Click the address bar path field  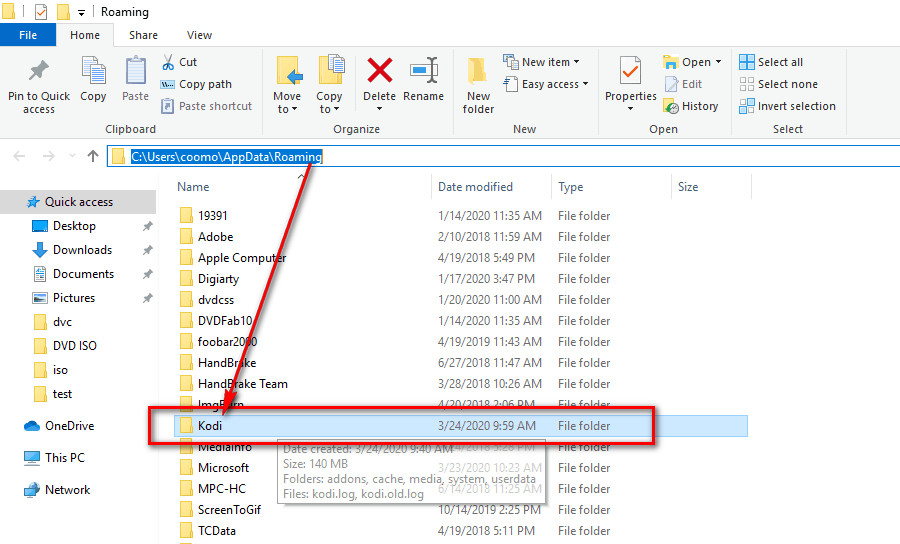point(500,156)
